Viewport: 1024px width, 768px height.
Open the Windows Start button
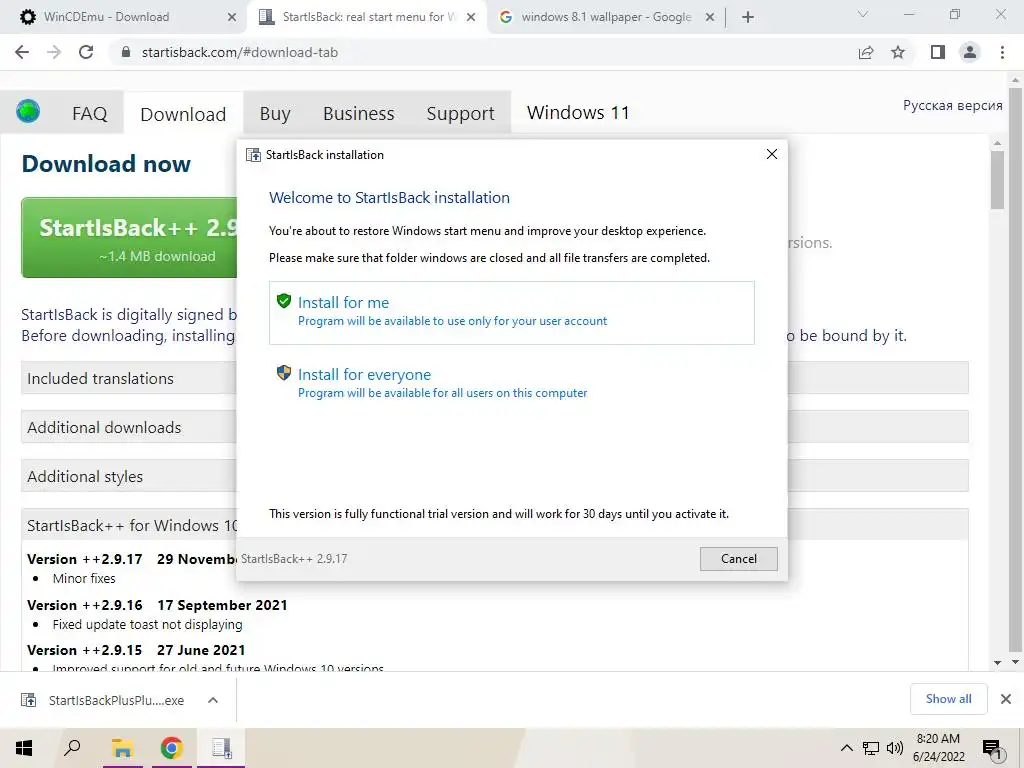click(x=24, y=748)
